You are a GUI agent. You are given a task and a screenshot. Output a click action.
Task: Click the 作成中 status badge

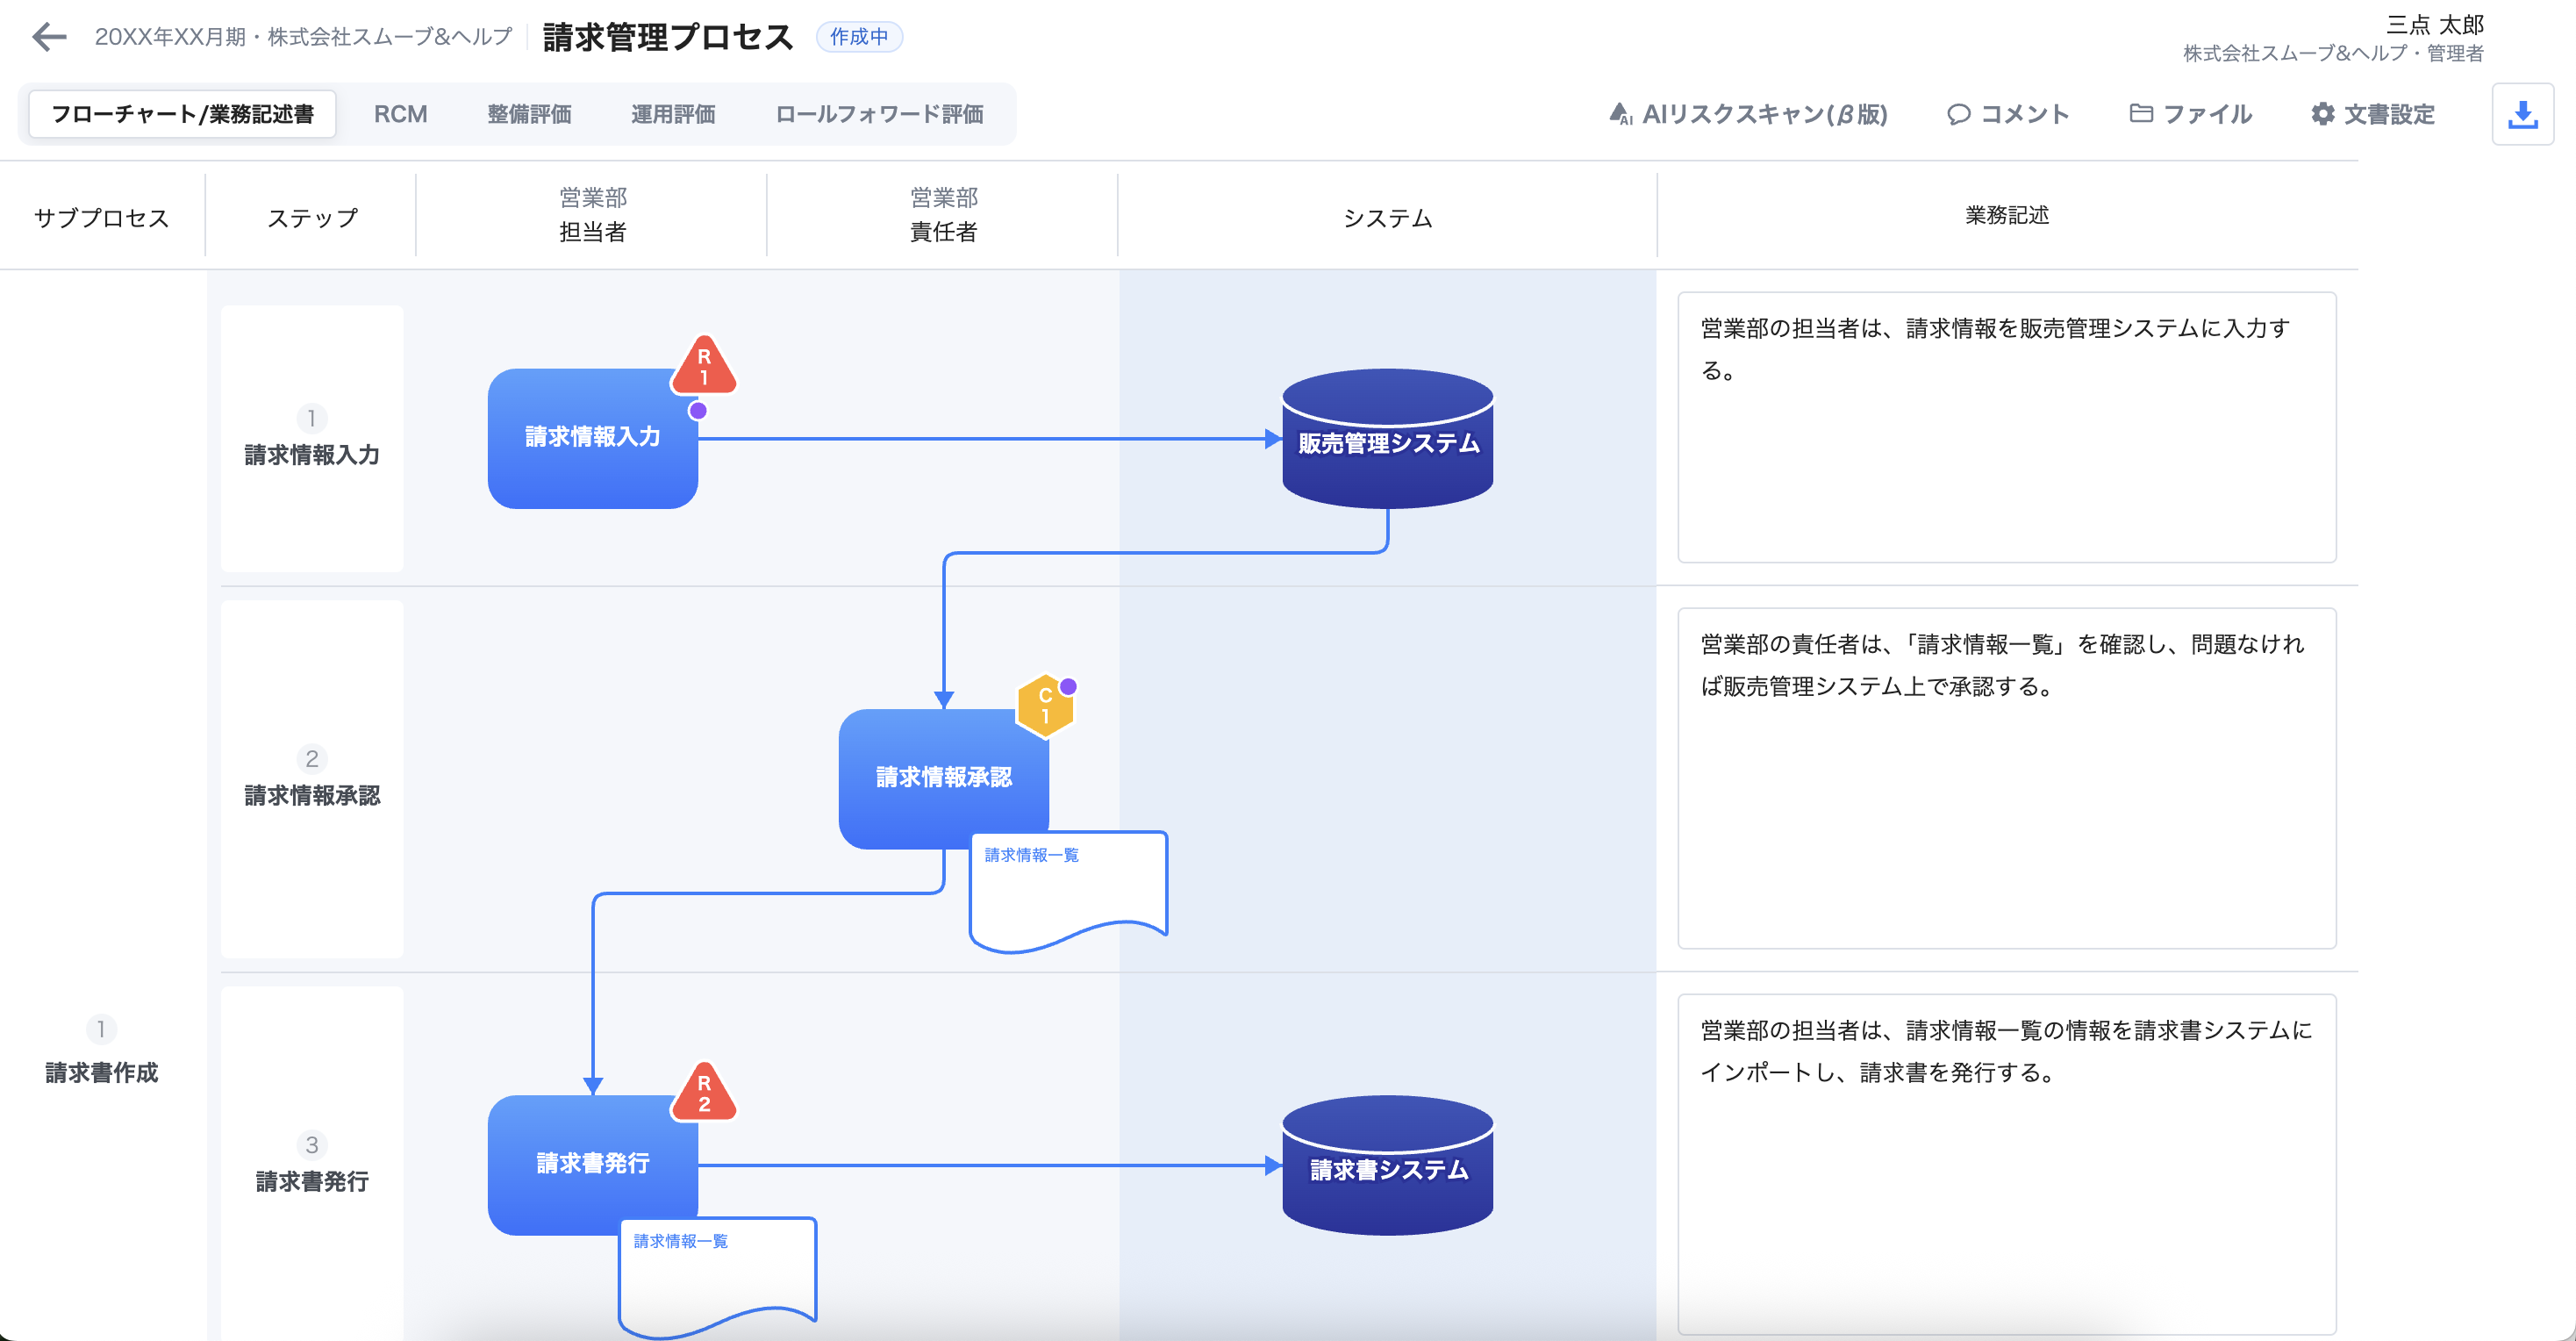(x=859, y=38)
